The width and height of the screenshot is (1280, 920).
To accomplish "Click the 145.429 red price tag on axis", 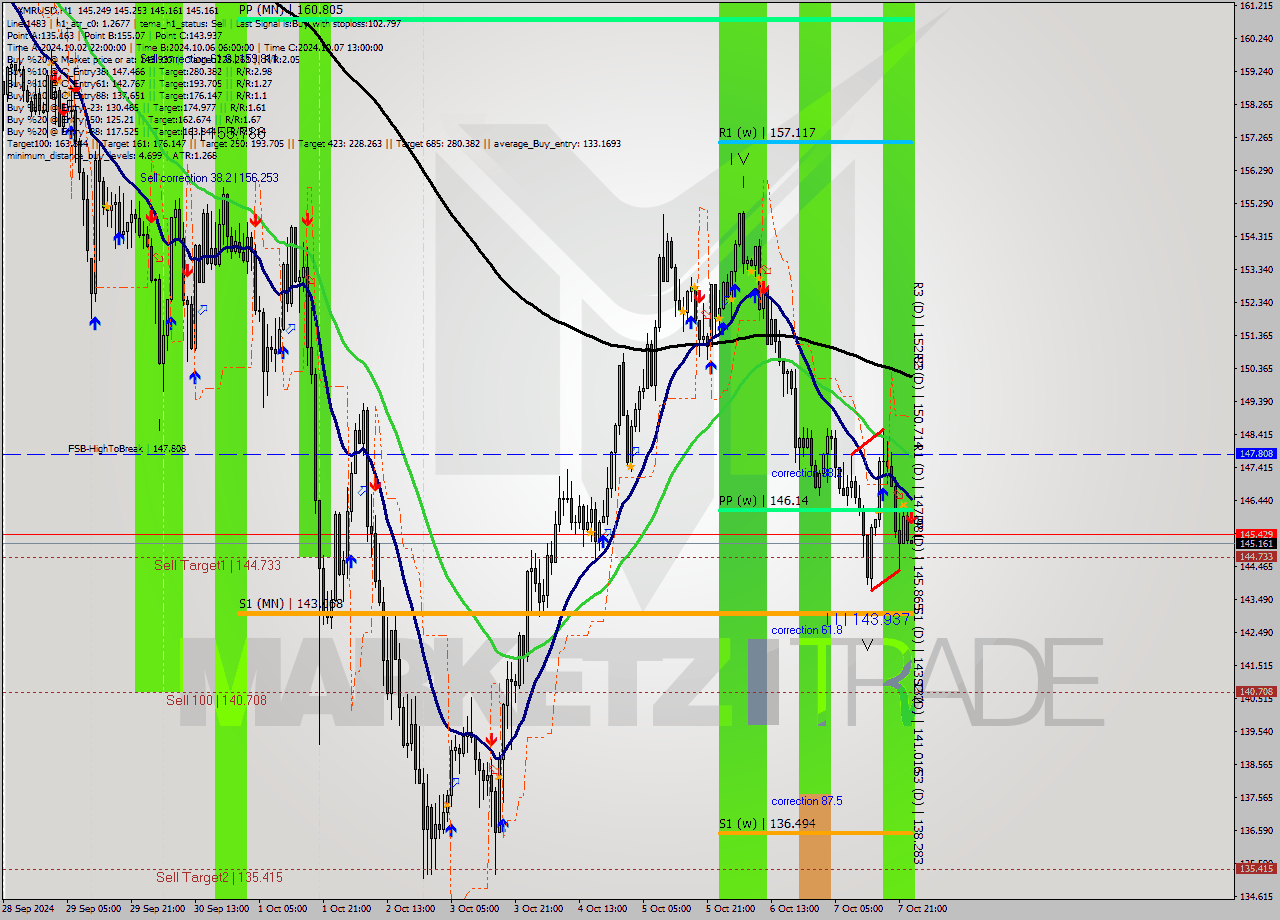I will (x=1256, y=534).
